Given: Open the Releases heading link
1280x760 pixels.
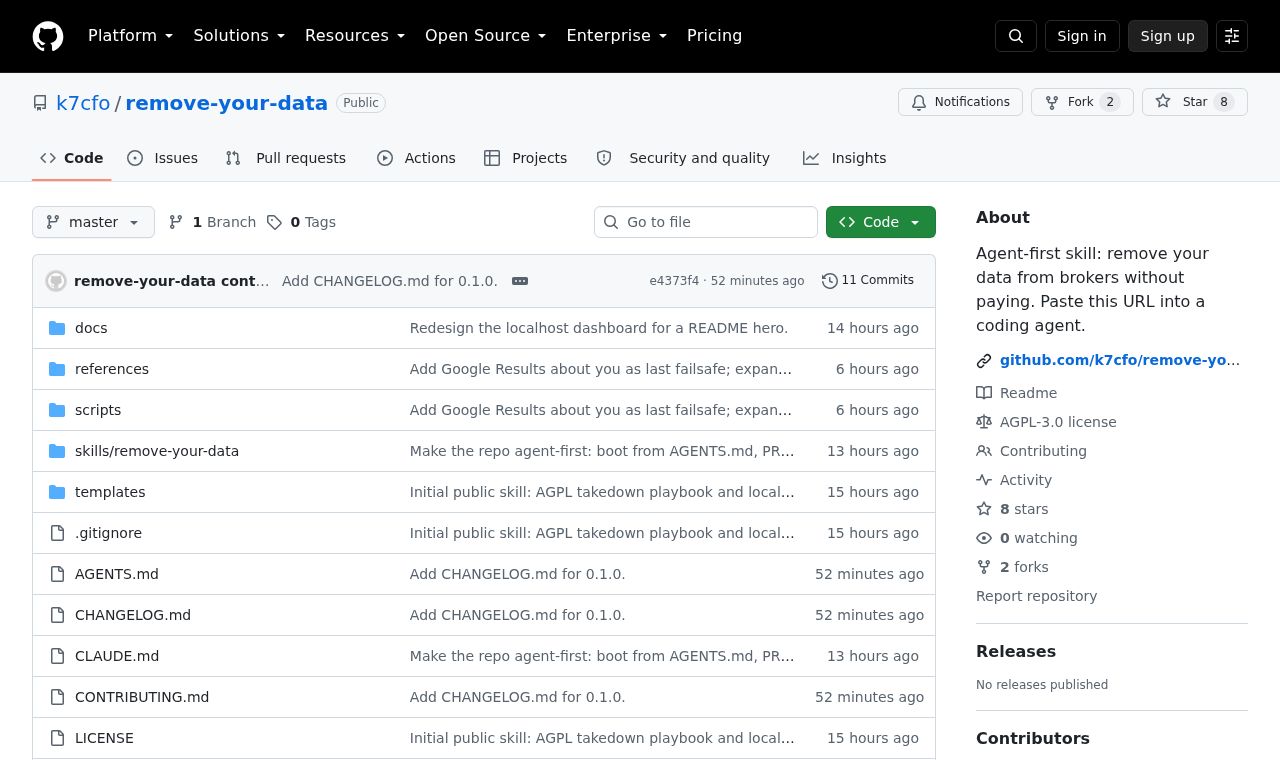Looking at the screenshot, I should pos(1016,651).
